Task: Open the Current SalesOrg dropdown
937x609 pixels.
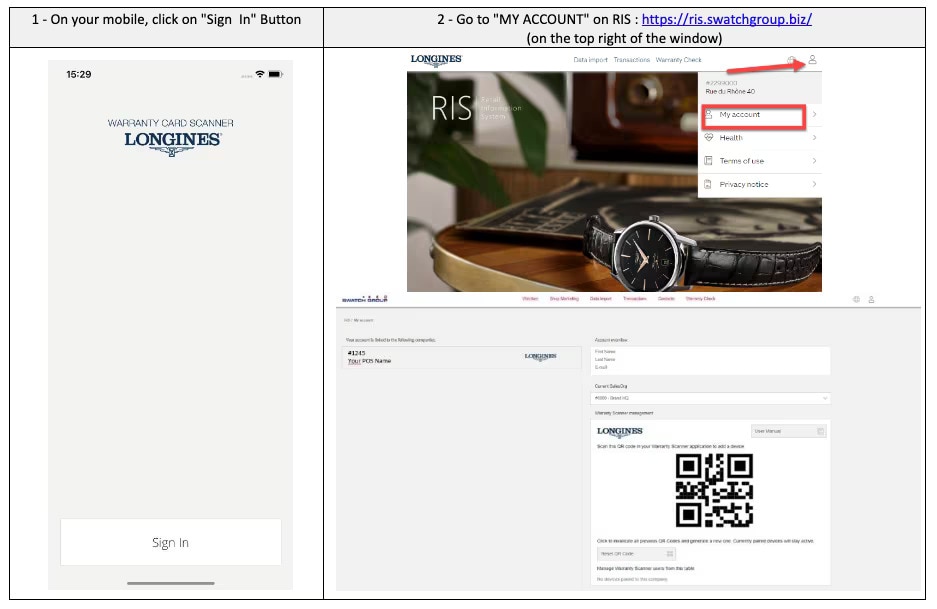Action: [711, 398]
